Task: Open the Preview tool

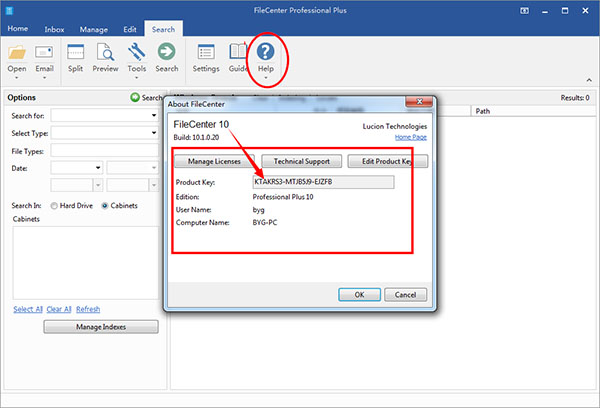Action: [105, 52]
